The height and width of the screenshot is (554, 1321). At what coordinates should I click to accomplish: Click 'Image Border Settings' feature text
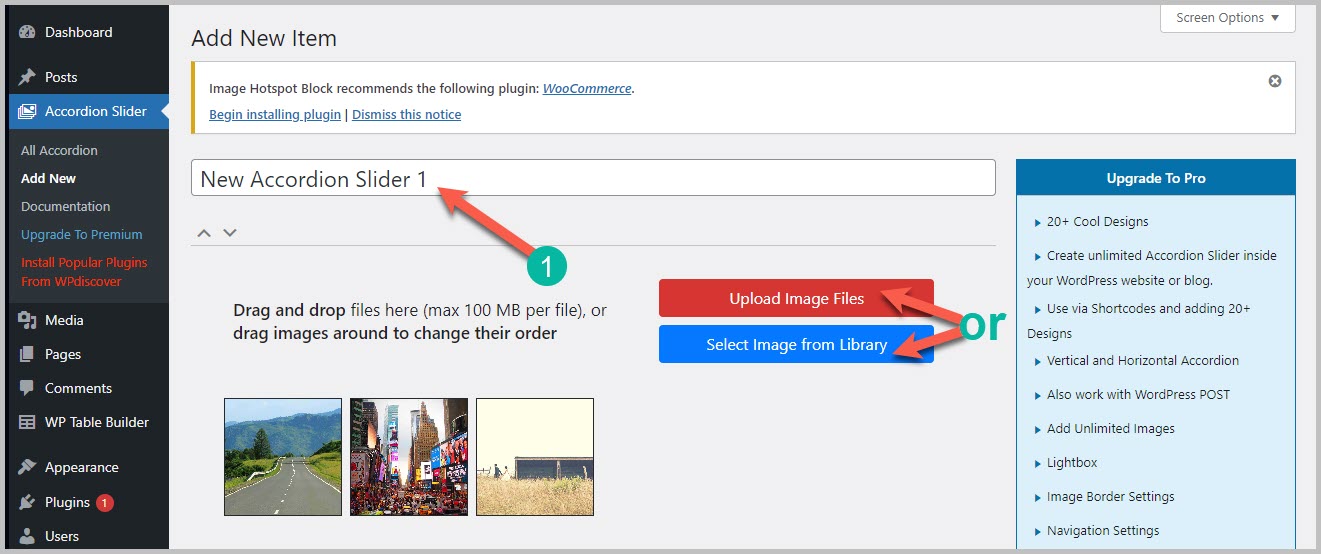click(1110, 496)
